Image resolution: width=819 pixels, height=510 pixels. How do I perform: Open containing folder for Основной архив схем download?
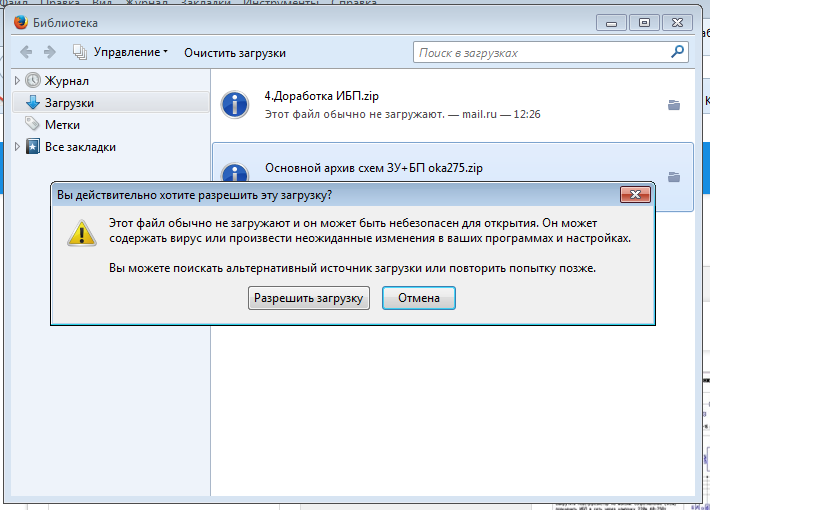pyautogui.click(x=673, y=177)
